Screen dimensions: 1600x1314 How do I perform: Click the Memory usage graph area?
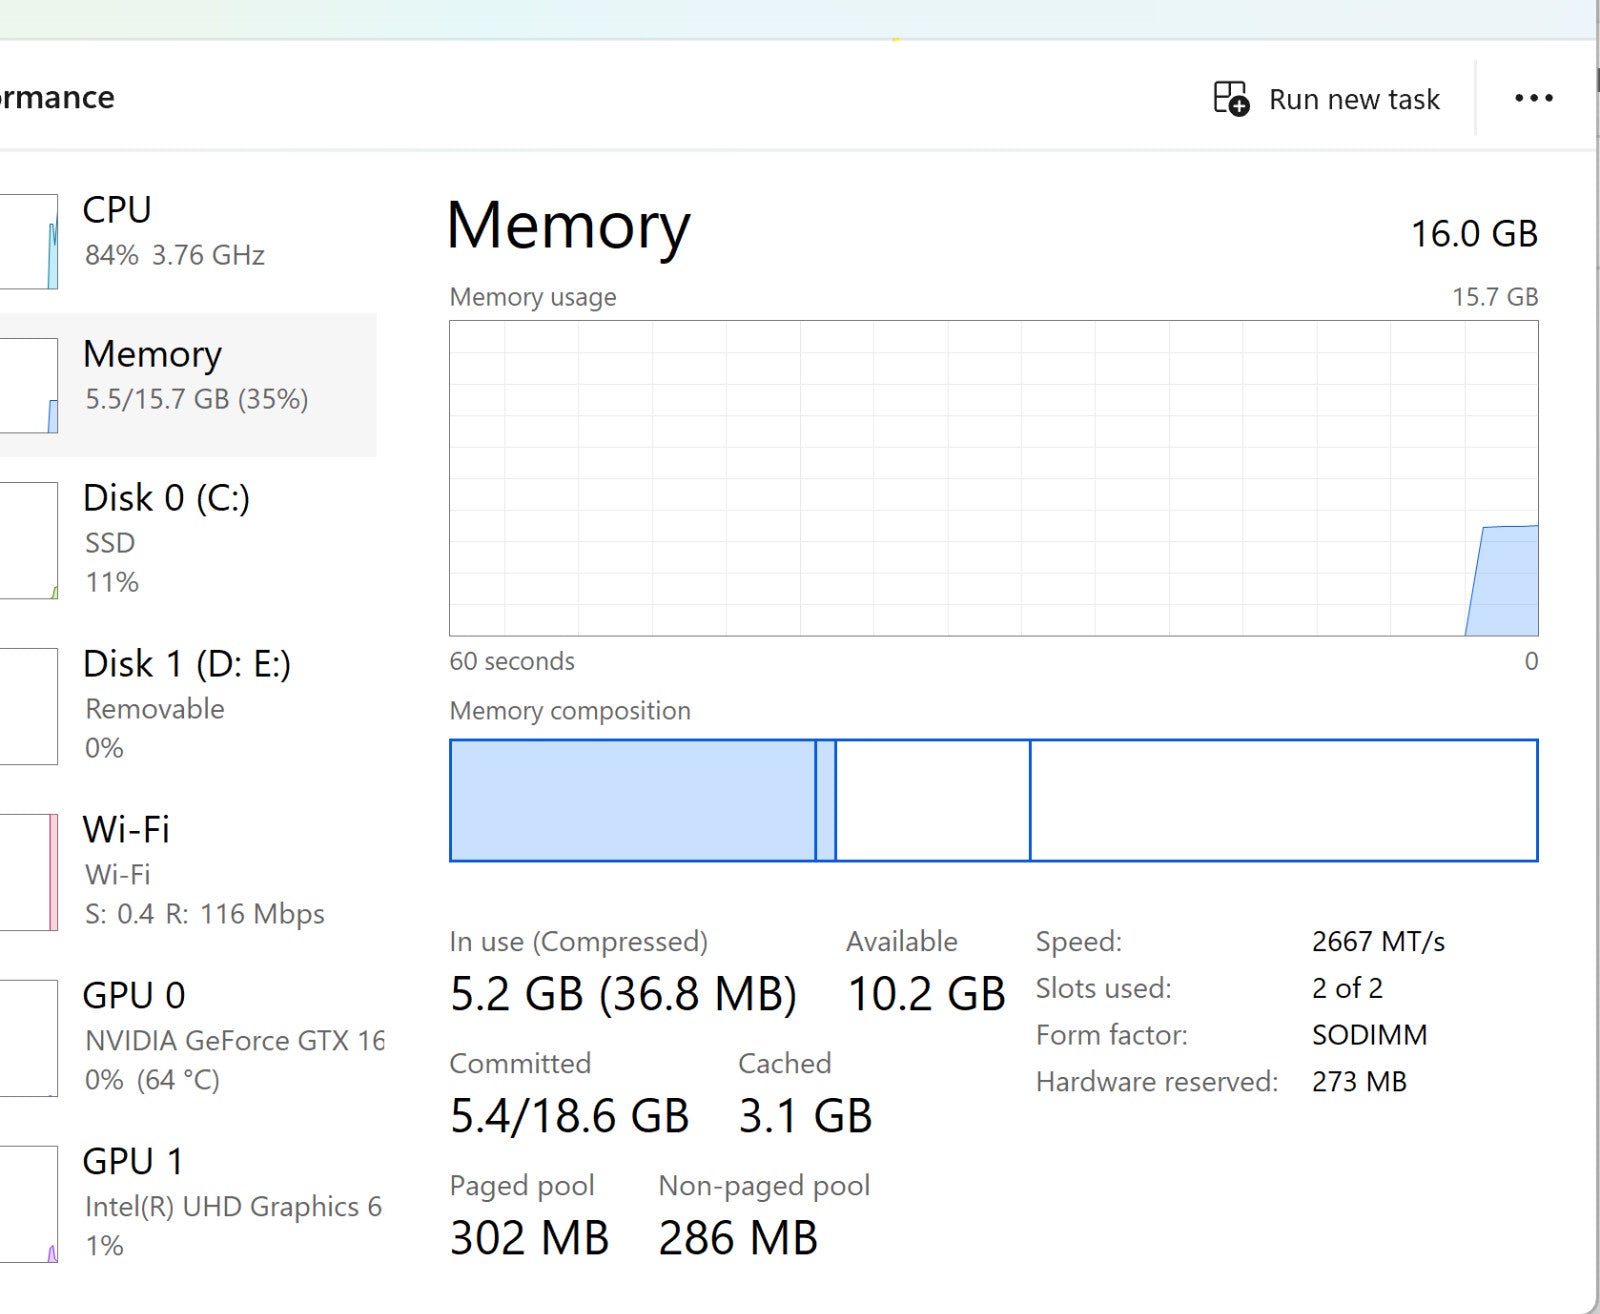click(x=993, y=478)
